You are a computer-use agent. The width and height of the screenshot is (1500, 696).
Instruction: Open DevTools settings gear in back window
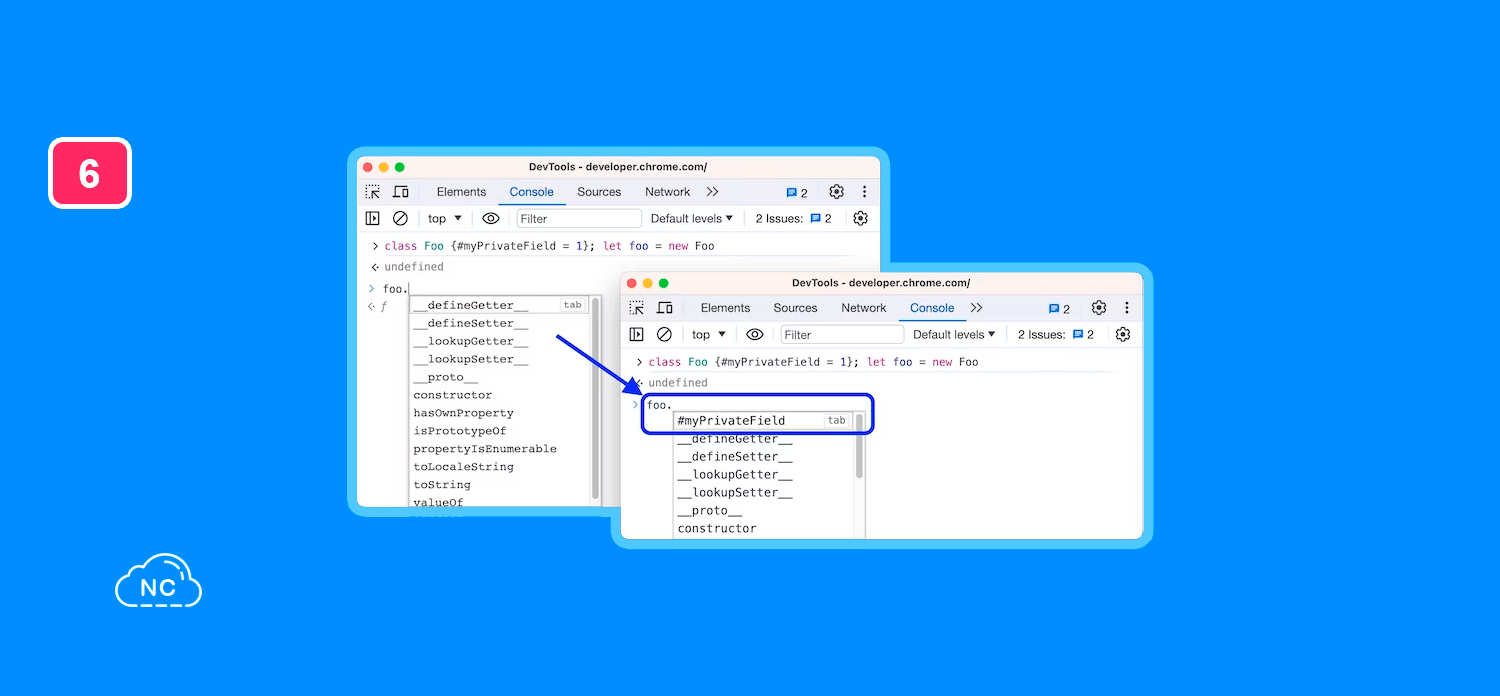(836, 192)
